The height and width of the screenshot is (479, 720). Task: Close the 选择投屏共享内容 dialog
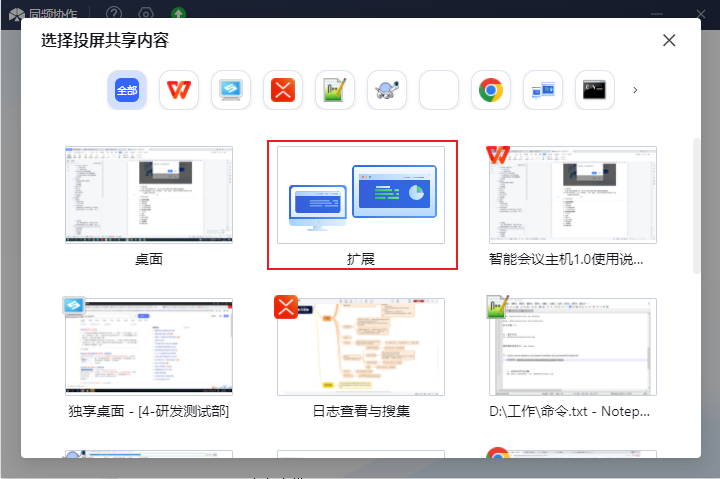coord(669,40)
